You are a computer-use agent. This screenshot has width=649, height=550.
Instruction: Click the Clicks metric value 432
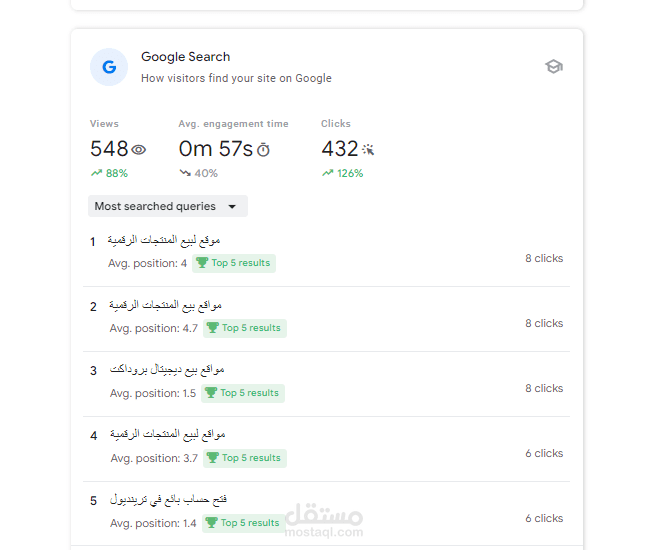click(x=340, y=149)
